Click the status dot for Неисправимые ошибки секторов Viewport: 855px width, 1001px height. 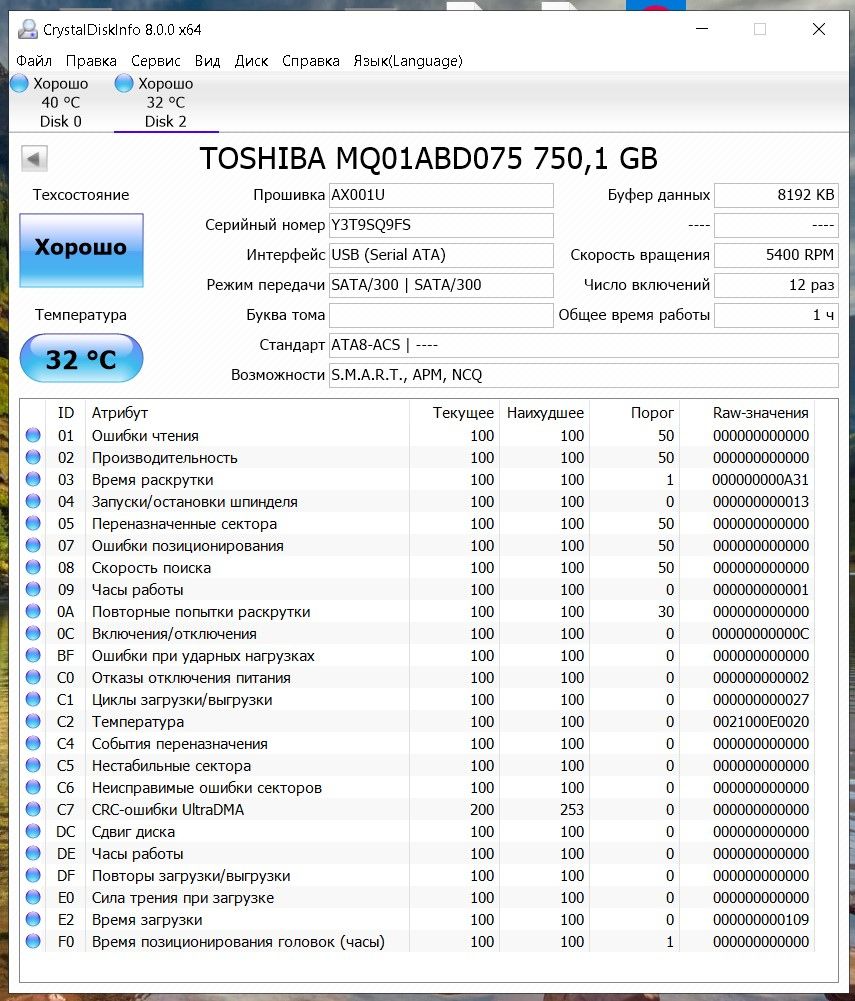(33, 788)
